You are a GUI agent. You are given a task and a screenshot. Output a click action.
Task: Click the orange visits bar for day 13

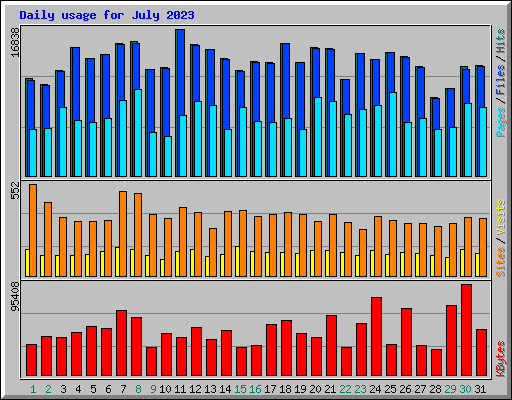pyautogui.click(x=213, y=252)
